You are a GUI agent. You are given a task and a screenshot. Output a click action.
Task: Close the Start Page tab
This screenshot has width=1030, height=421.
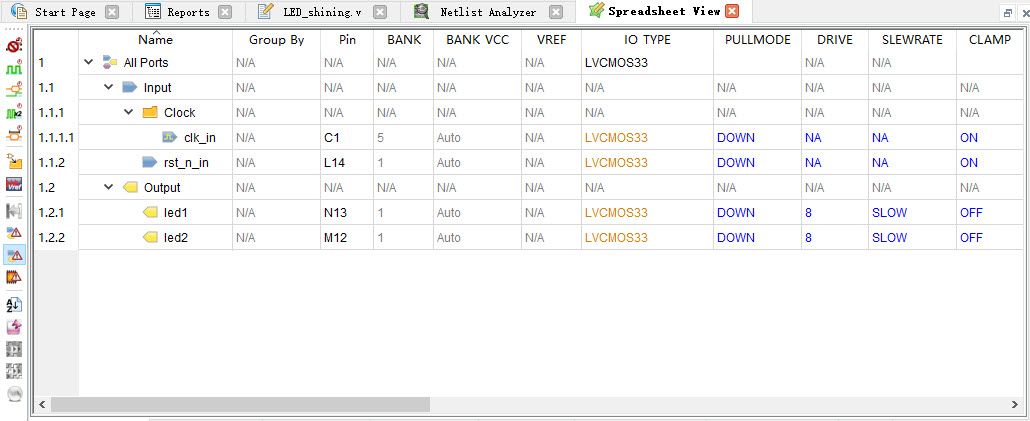tap(112, 12)
